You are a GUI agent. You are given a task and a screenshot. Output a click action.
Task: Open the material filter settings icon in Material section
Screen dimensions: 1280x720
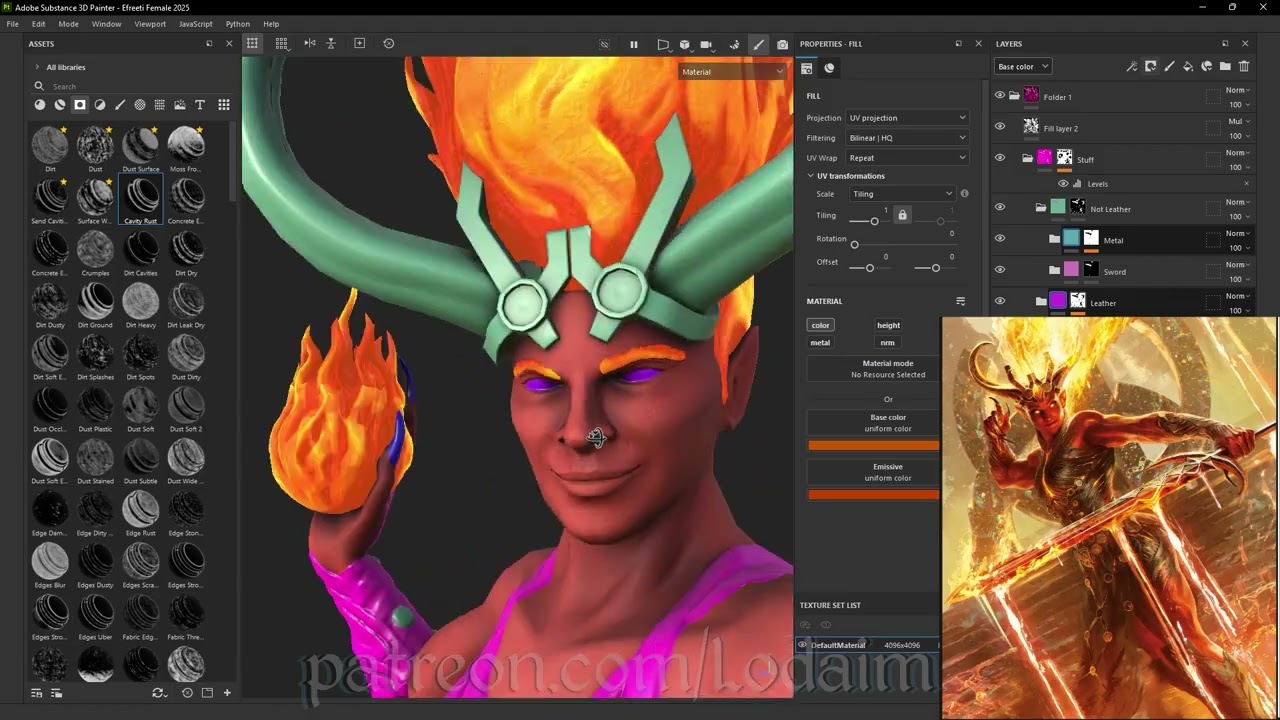tap(960, 301)
